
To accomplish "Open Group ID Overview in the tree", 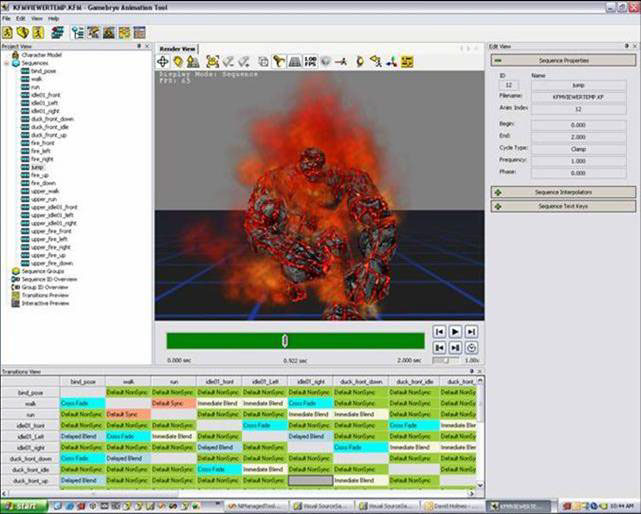I will (x=45, y=287).
